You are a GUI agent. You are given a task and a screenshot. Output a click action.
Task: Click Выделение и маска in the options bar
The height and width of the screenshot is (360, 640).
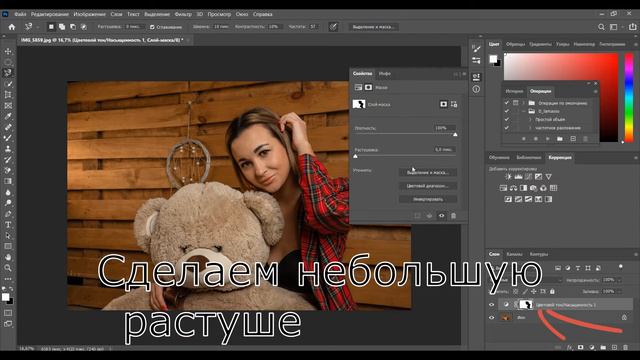[x=373, y=27]
